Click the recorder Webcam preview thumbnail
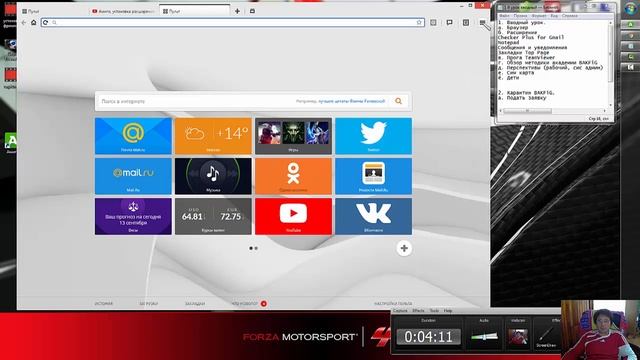Viewport: 640px width, 360px height. point(518,337)
